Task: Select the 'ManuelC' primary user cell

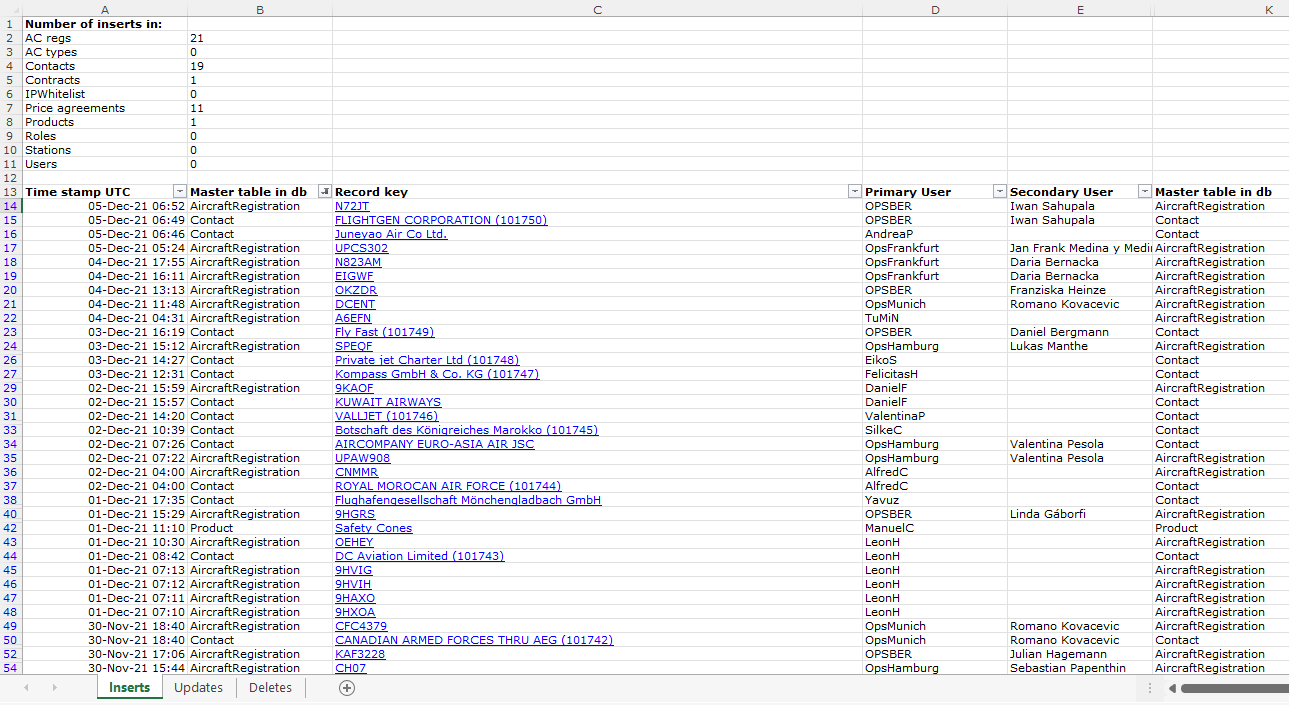Action: point(935,528)
